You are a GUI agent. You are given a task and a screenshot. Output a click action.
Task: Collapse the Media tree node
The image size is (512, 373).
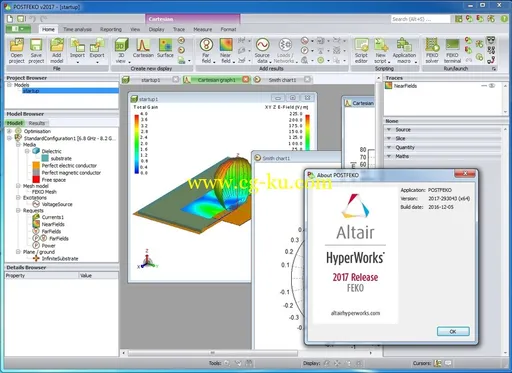pyautogui.click(x=18, y=145)
